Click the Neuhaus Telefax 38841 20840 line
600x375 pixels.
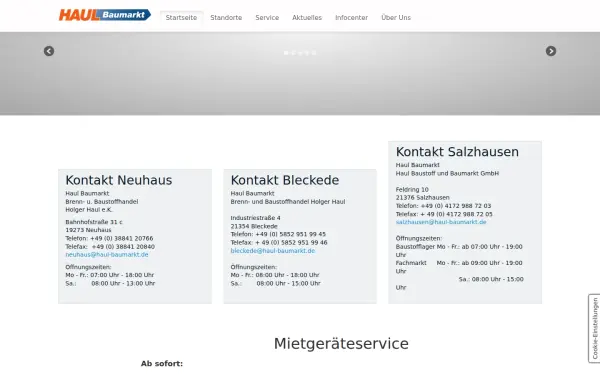(x=110, y=246)
